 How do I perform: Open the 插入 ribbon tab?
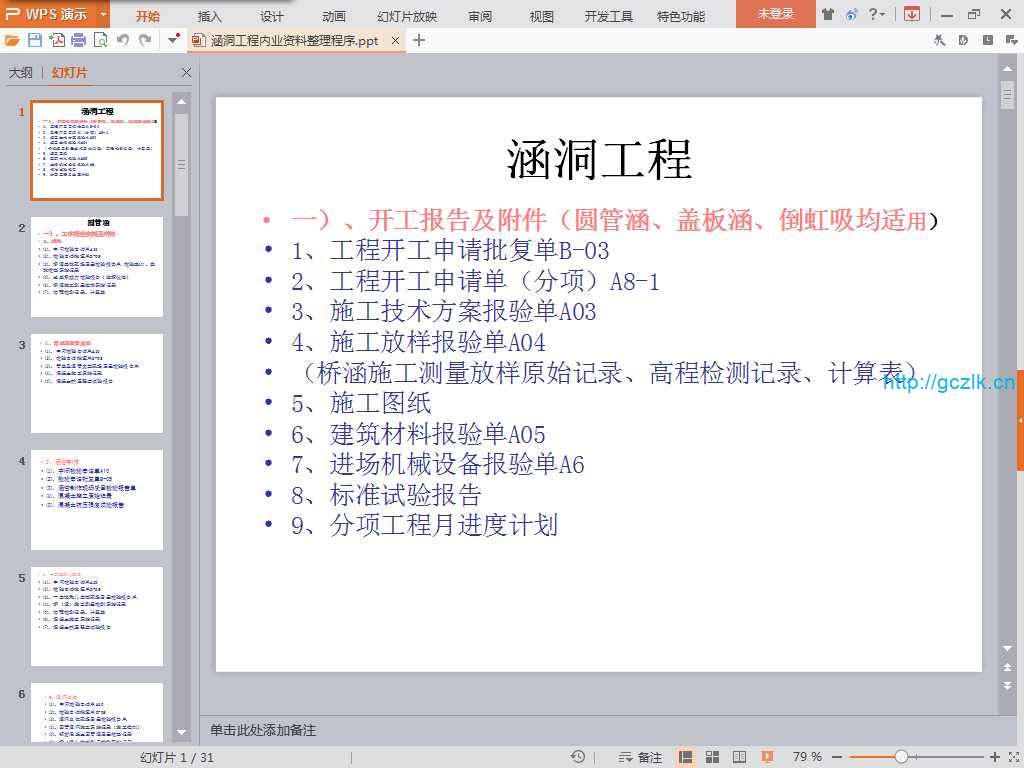click(x=210, y=16)
